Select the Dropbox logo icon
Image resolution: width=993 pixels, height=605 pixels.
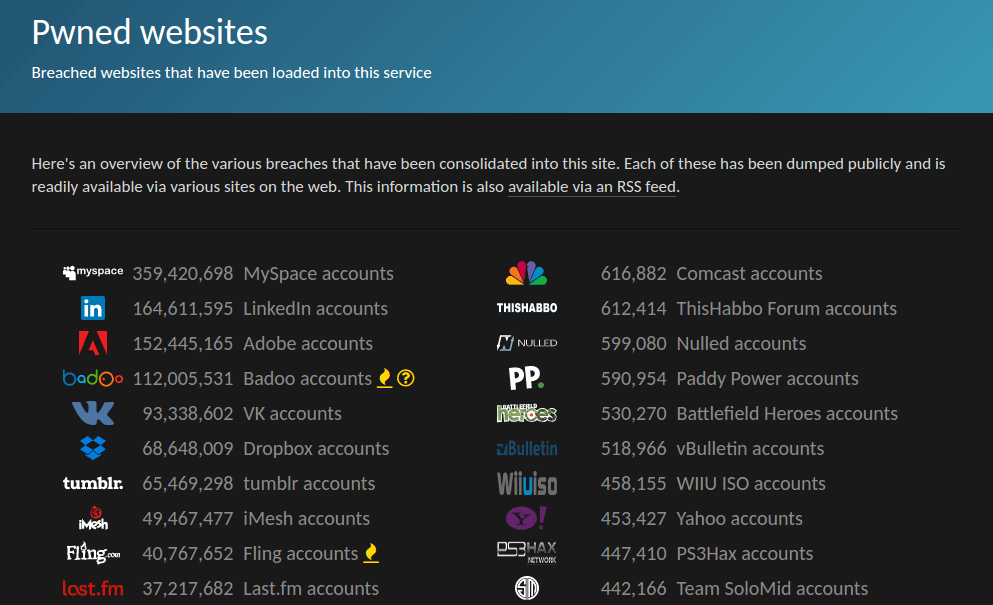93,448
